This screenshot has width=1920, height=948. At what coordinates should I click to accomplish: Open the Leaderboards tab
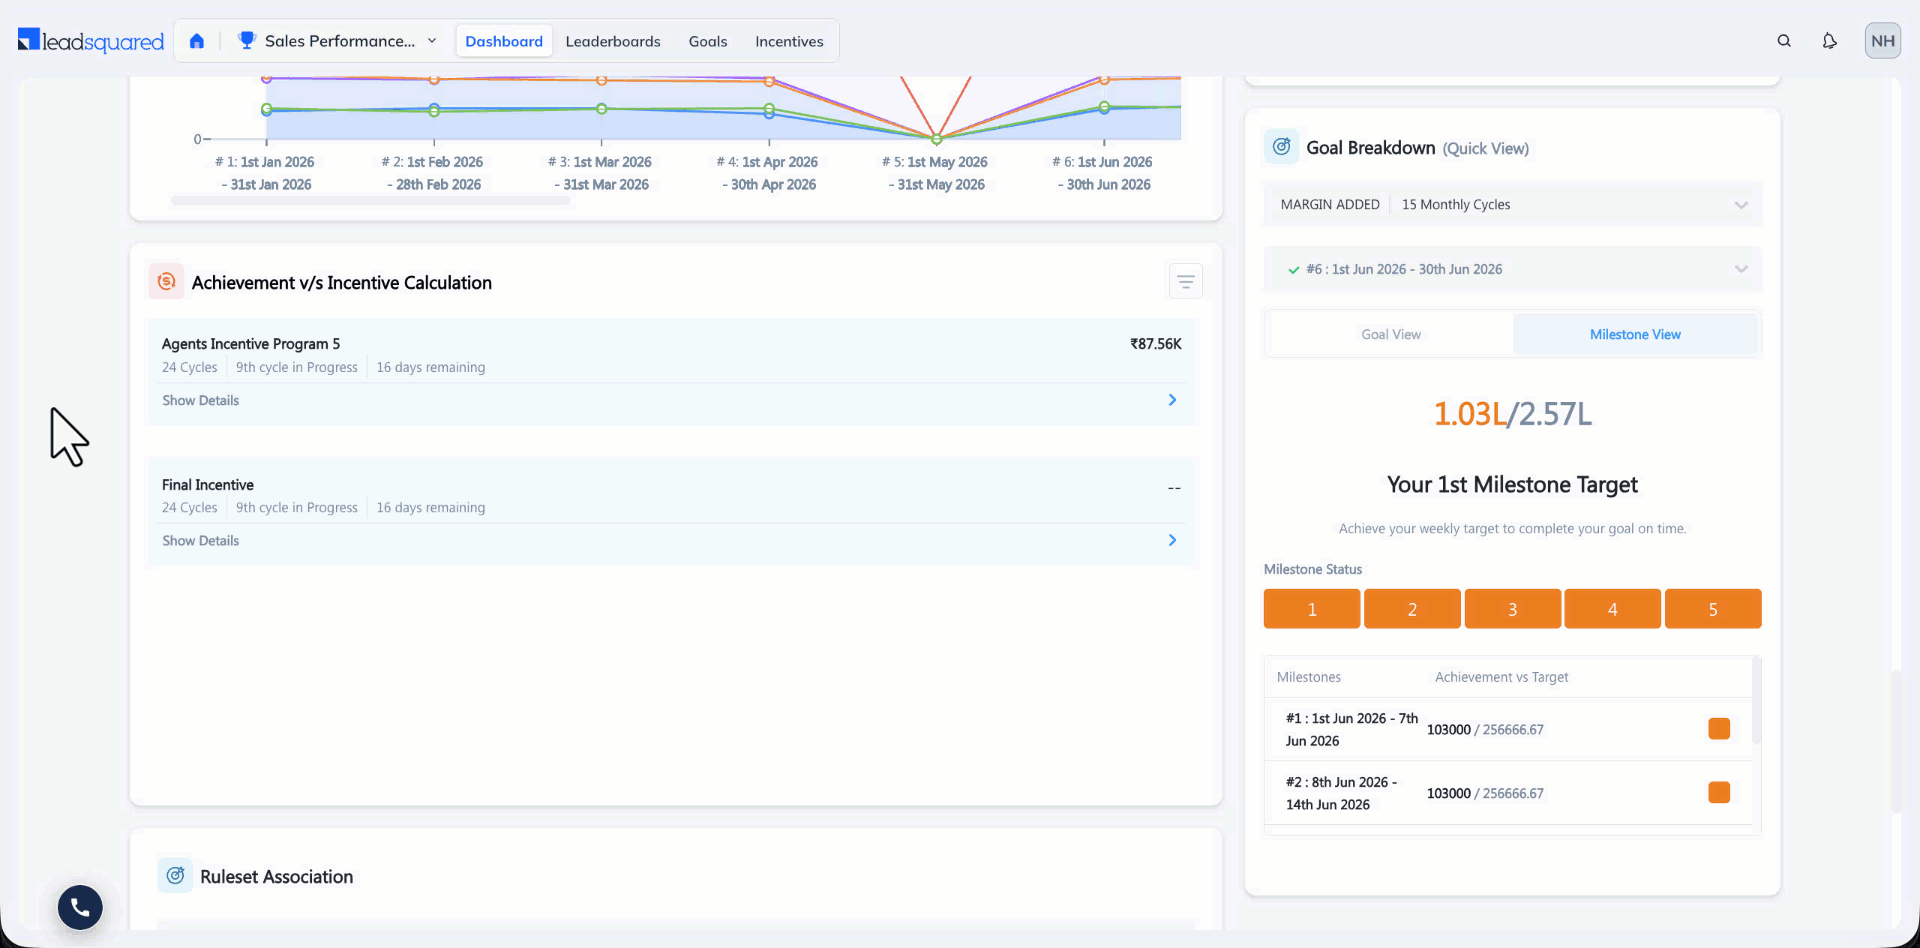tap(613, 41)
